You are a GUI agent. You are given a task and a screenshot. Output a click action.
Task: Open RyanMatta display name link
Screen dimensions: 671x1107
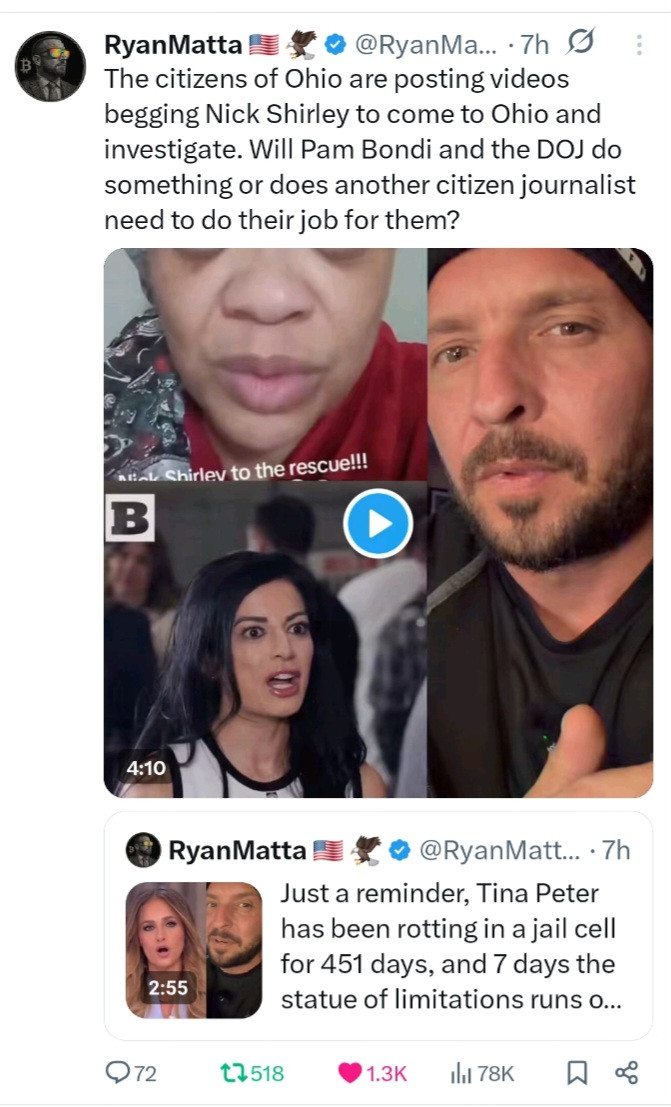[174, 44]
